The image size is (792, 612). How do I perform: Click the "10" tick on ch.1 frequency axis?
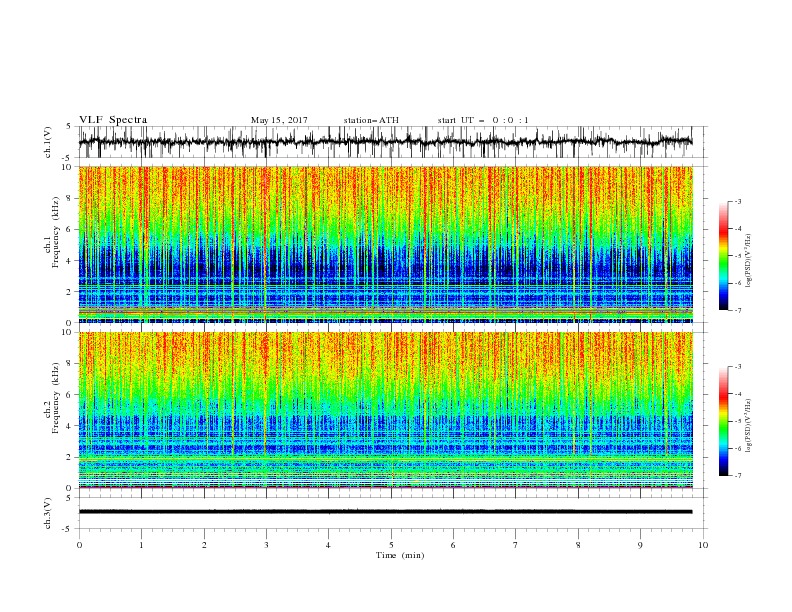click(x=67, y=167)
